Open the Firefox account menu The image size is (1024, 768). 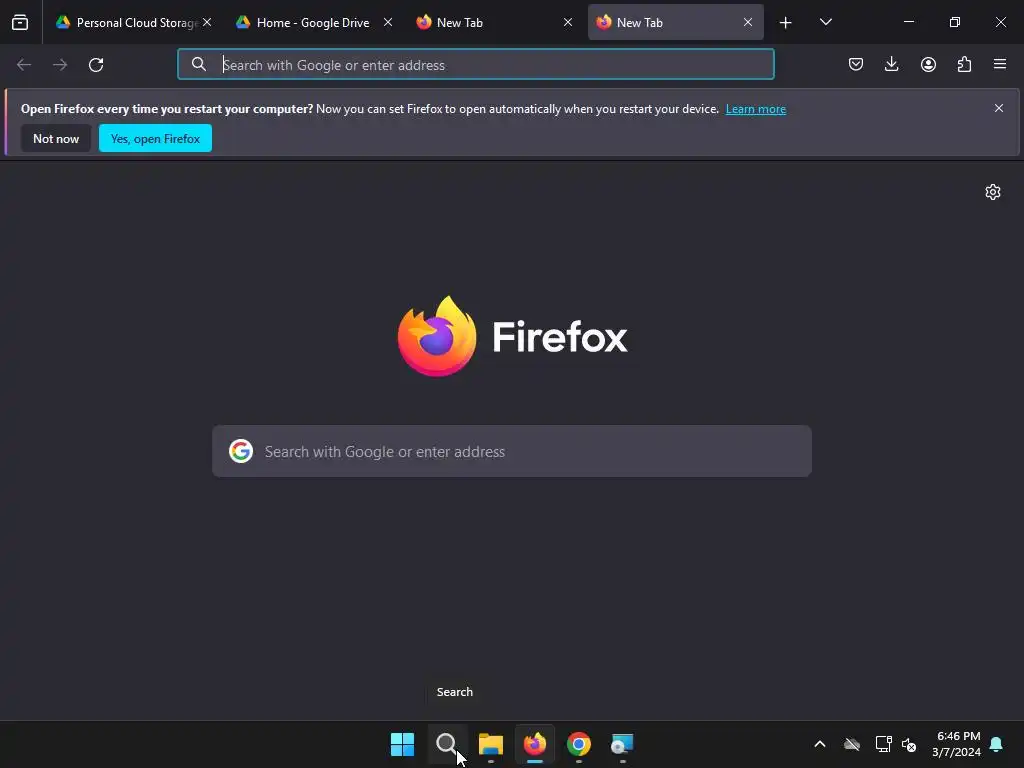point(928,64)
